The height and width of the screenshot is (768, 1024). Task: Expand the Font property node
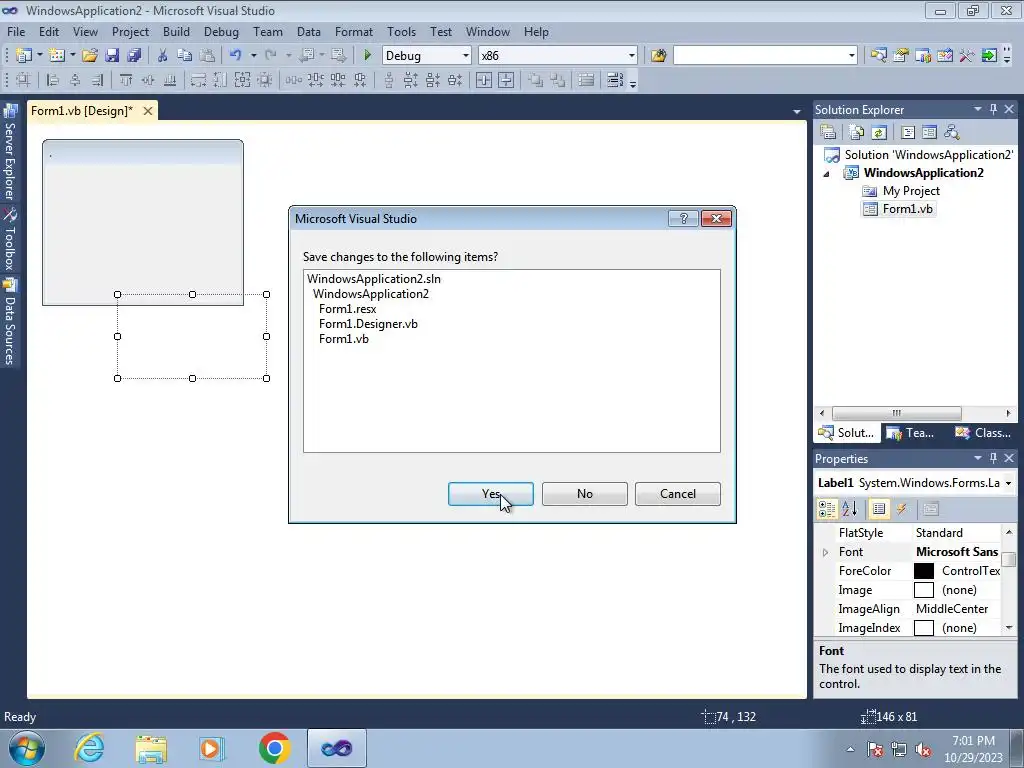tap(825, 552)
